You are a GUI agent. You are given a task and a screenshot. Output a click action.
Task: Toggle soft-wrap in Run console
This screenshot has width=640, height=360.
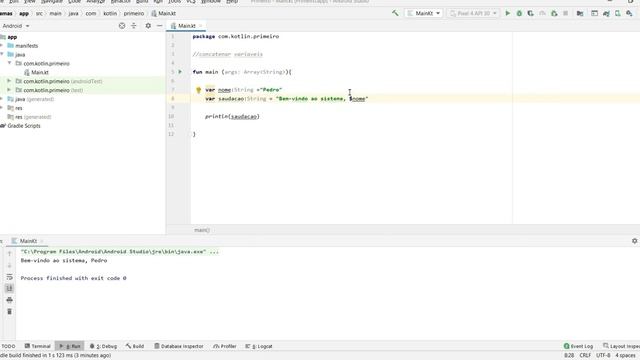pyautogui.click(x=9, y=277)
